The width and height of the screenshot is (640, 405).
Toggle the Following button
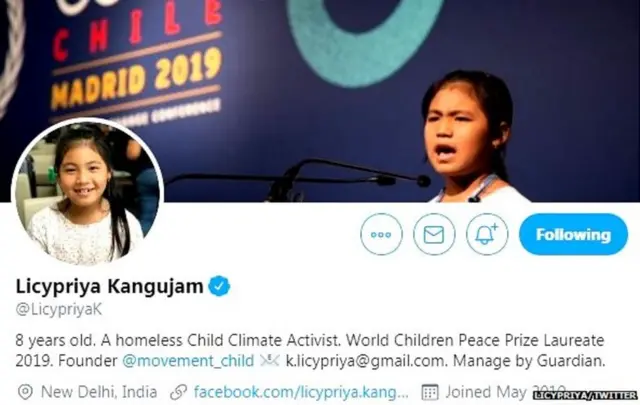coord(573,234)
